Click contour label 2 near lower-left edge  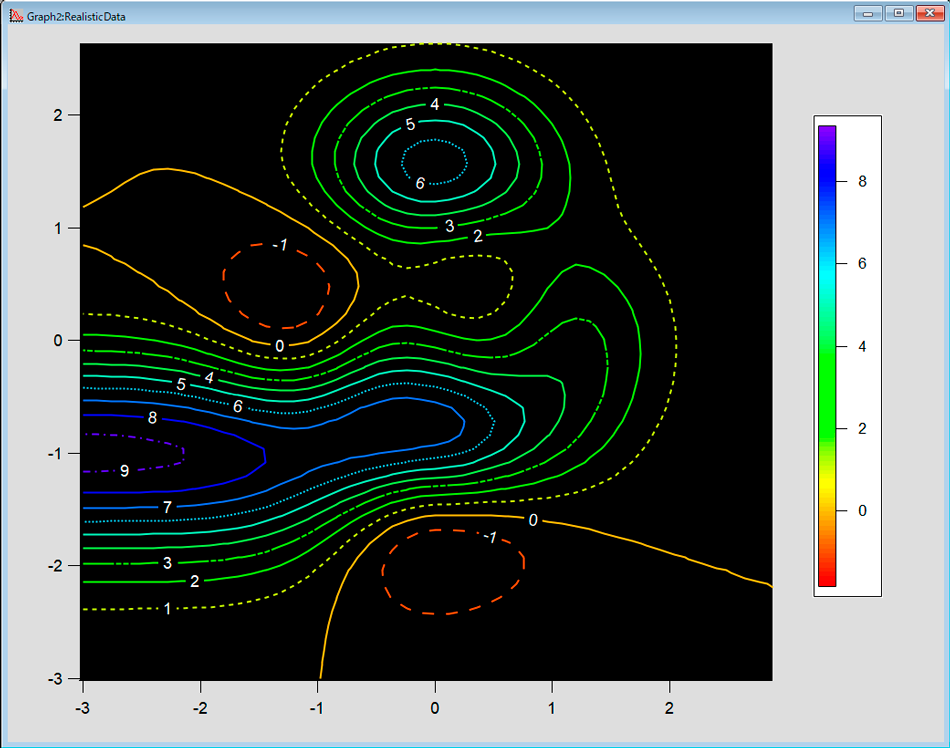pyautogui.click(x=194, y=581)
